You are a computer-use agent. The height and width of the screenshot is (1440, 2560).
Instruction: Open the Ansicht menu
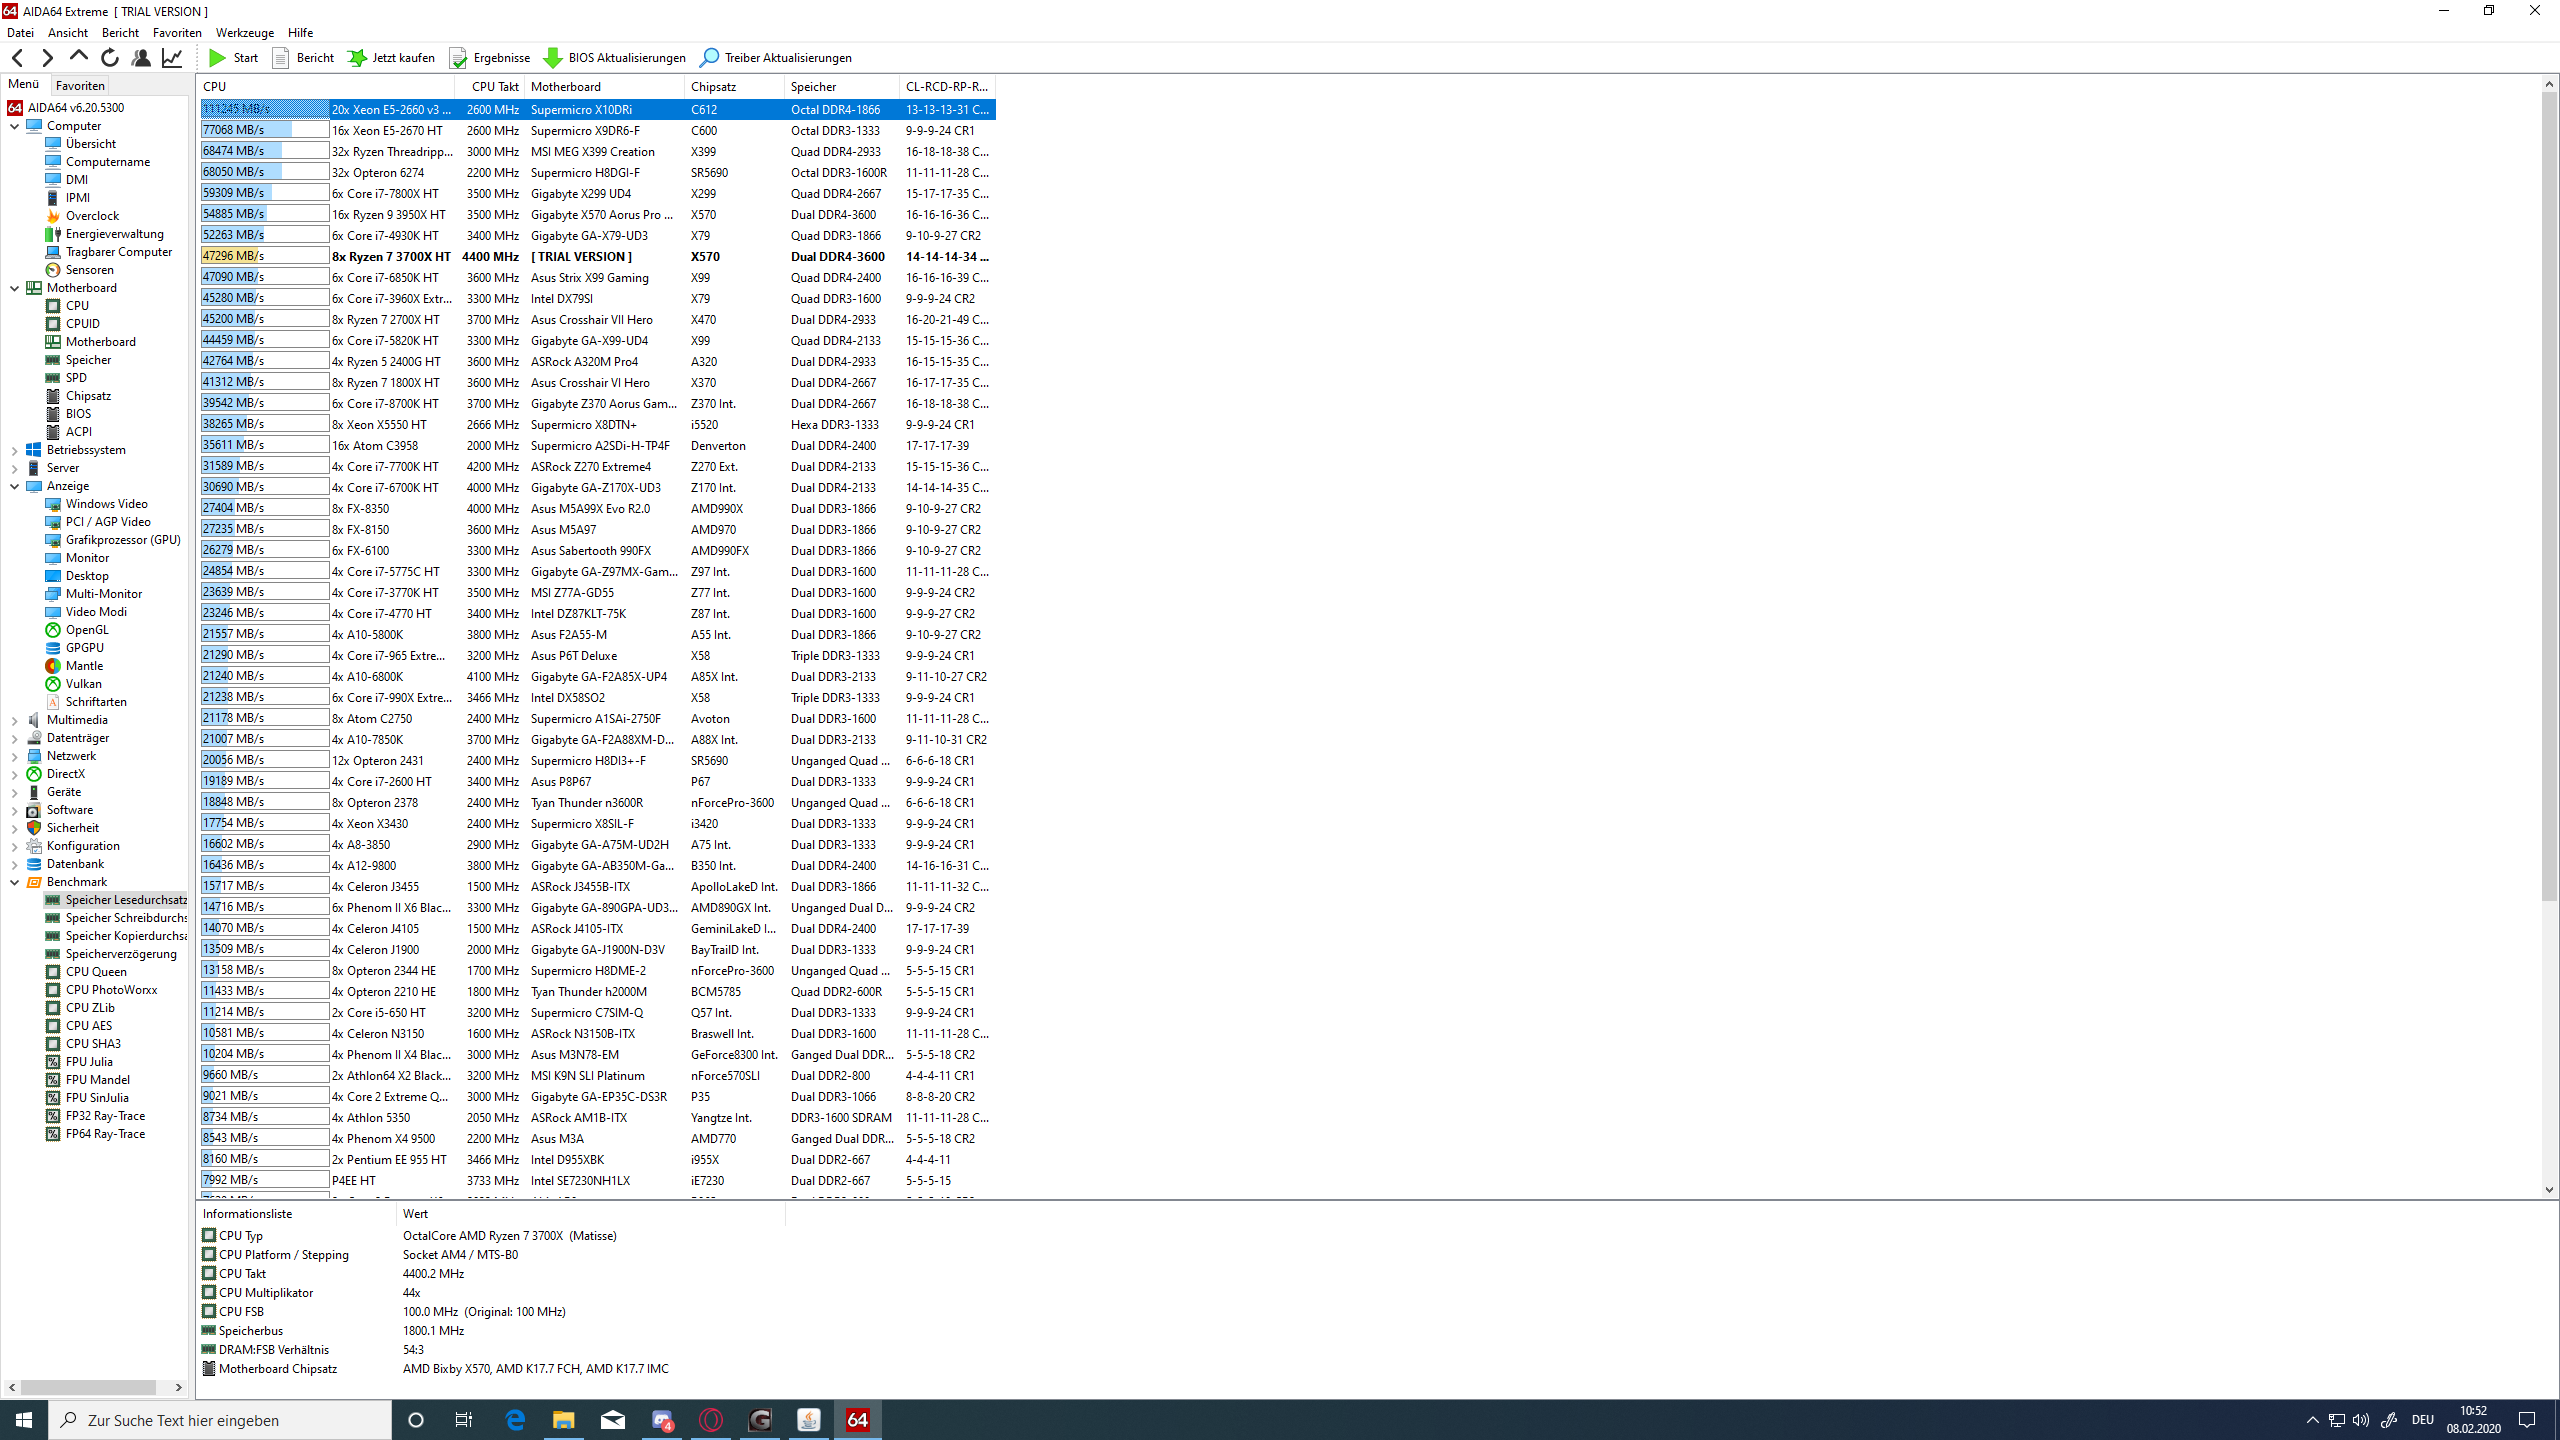(x=68, y=33)
